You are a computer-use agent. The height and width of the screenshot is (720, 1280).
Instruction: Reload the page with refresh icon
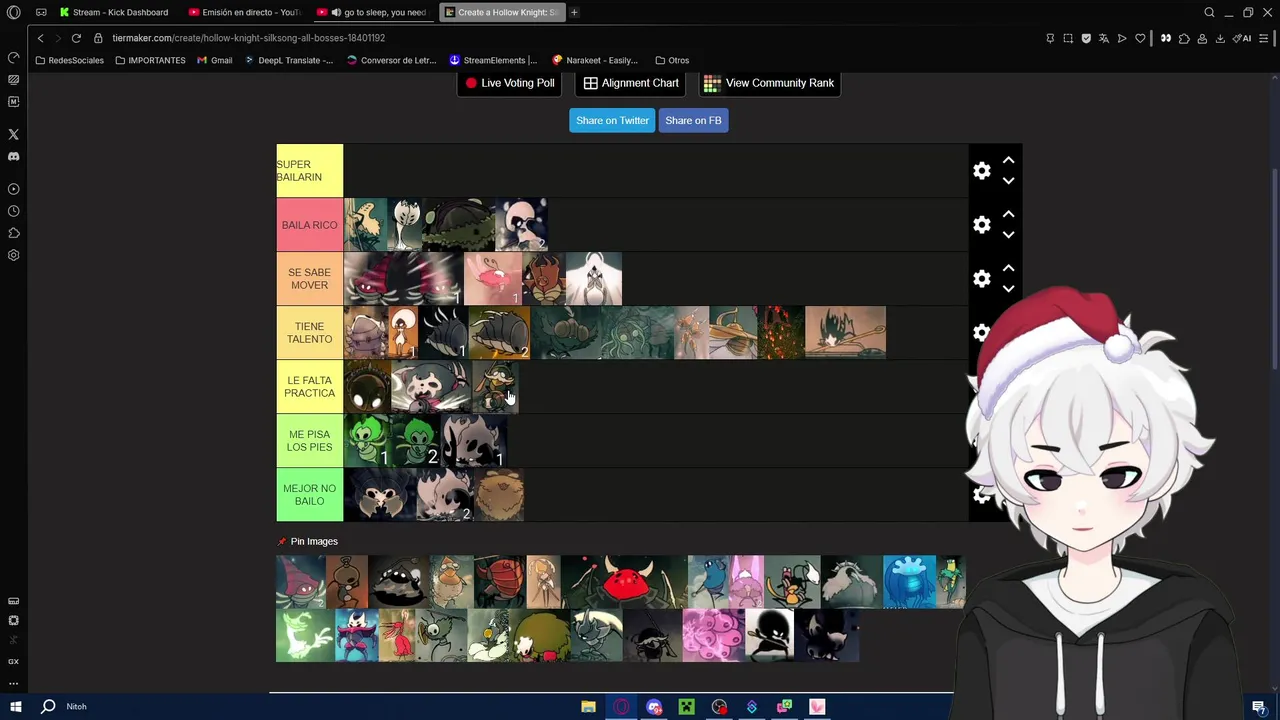(x=76, y=38)
